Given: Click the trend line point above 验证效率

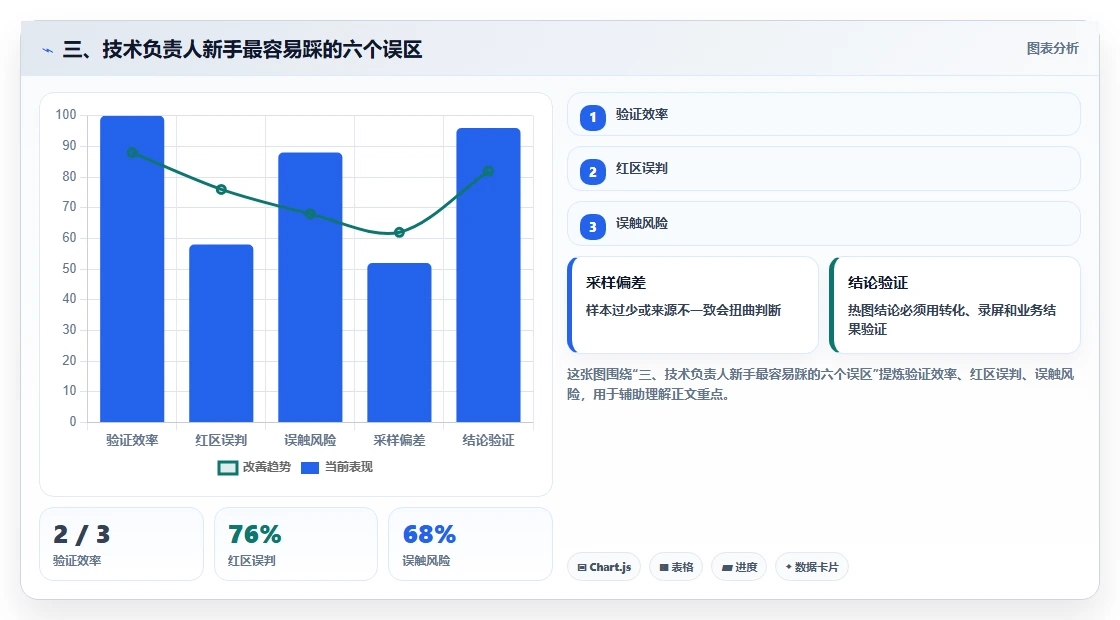Looking at the screenshot, I should pyautogui.click(x=132, y=152).
